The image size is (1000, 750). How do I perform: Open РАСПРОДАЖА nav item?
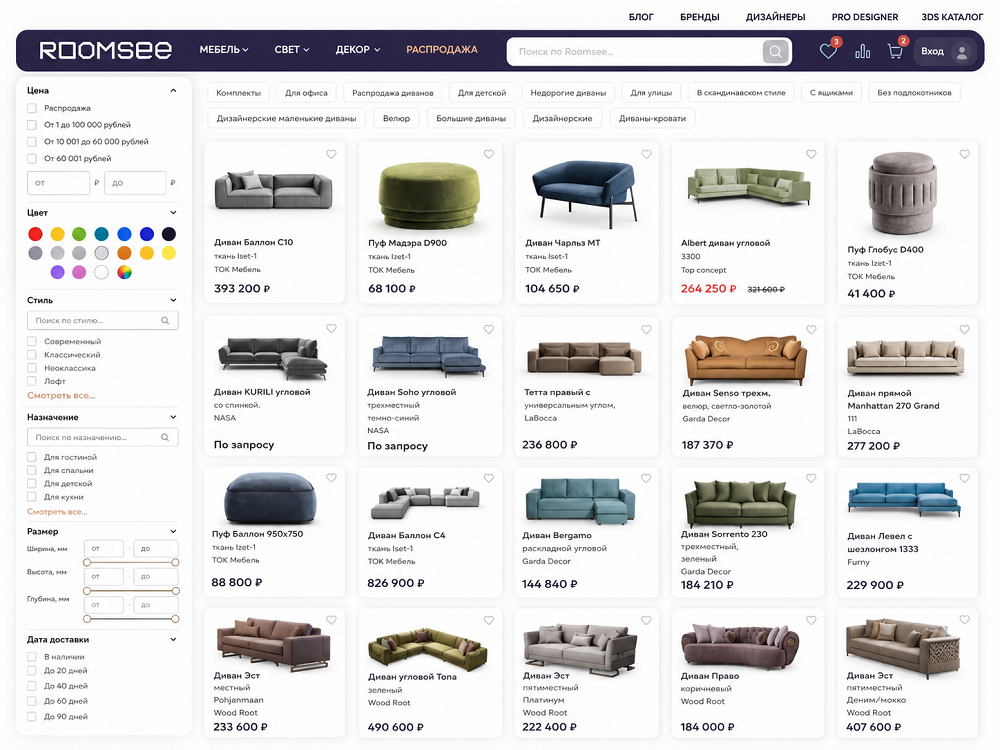[442, 50]
